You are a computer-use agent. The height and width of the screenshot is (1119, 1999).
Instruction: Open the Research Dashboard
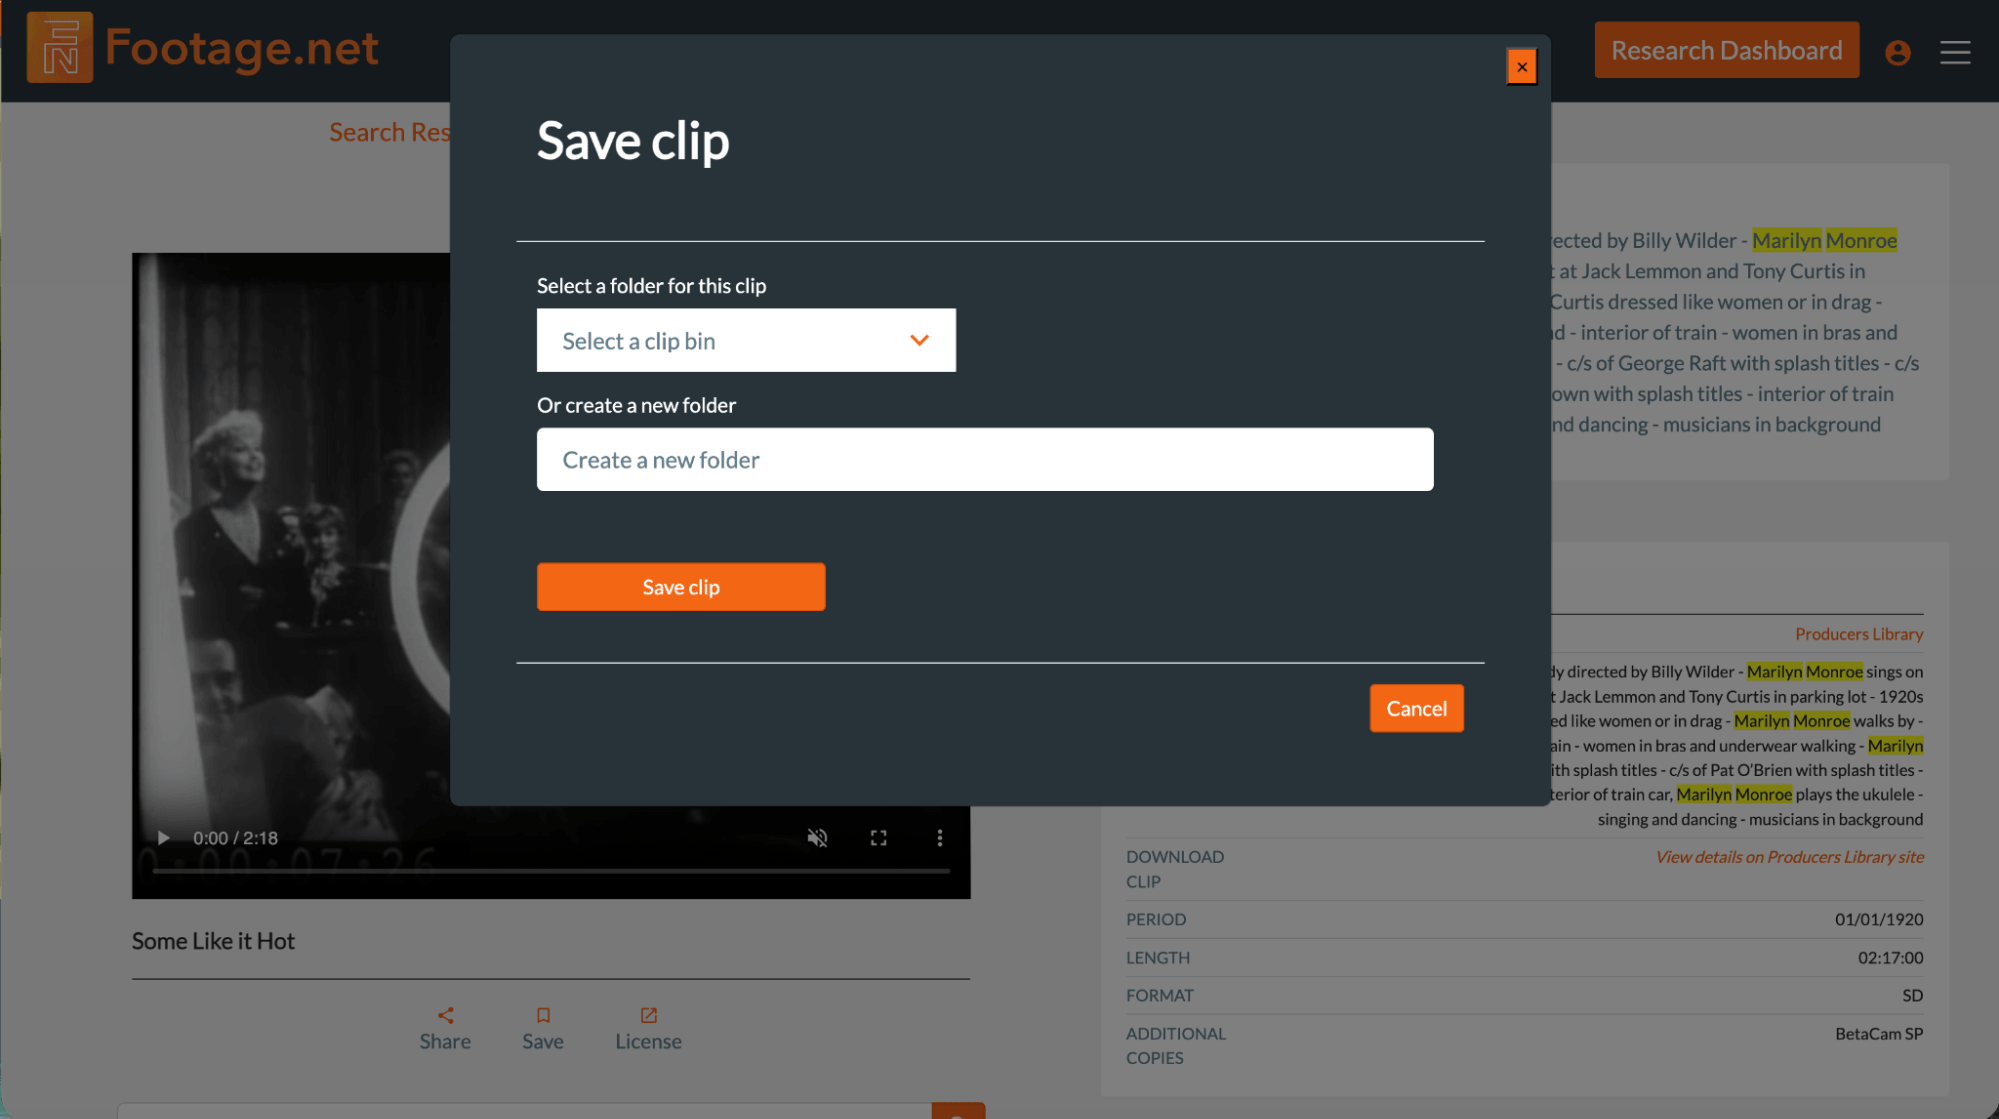coord(1727,50)
